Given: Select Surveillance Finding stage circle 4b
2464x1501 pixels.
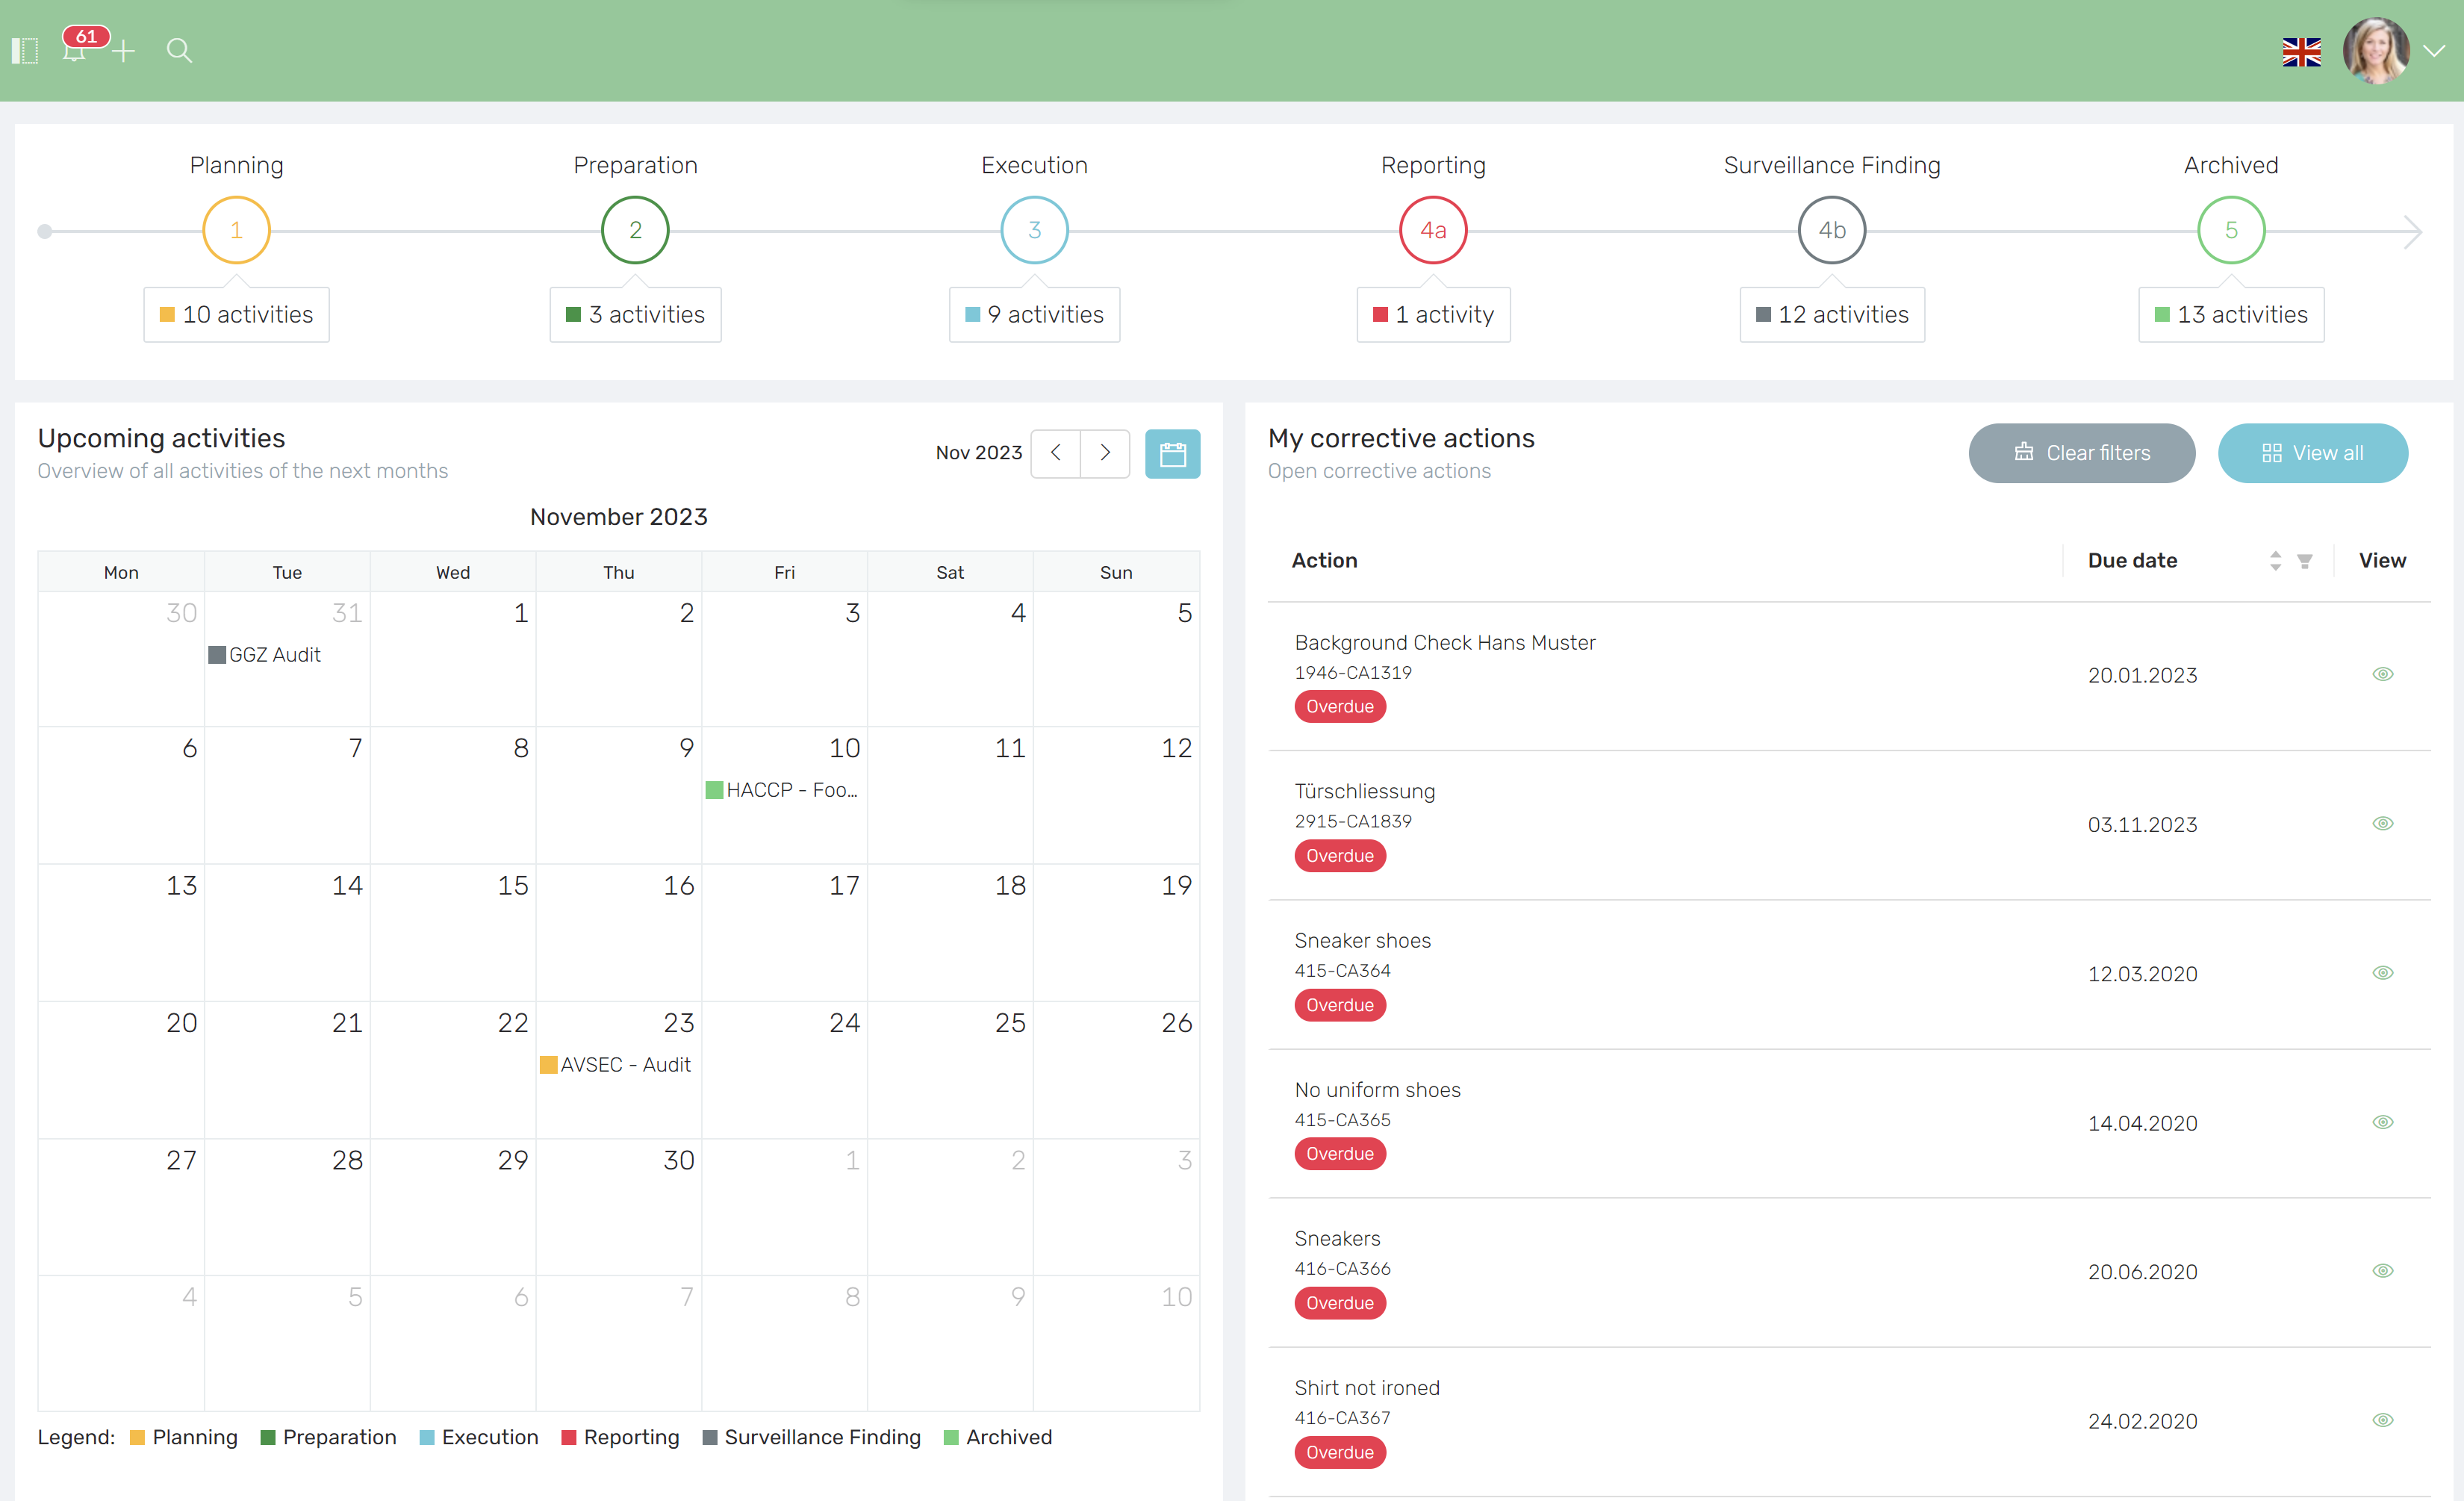Looking at the screenshot, I should point(1832,230).
